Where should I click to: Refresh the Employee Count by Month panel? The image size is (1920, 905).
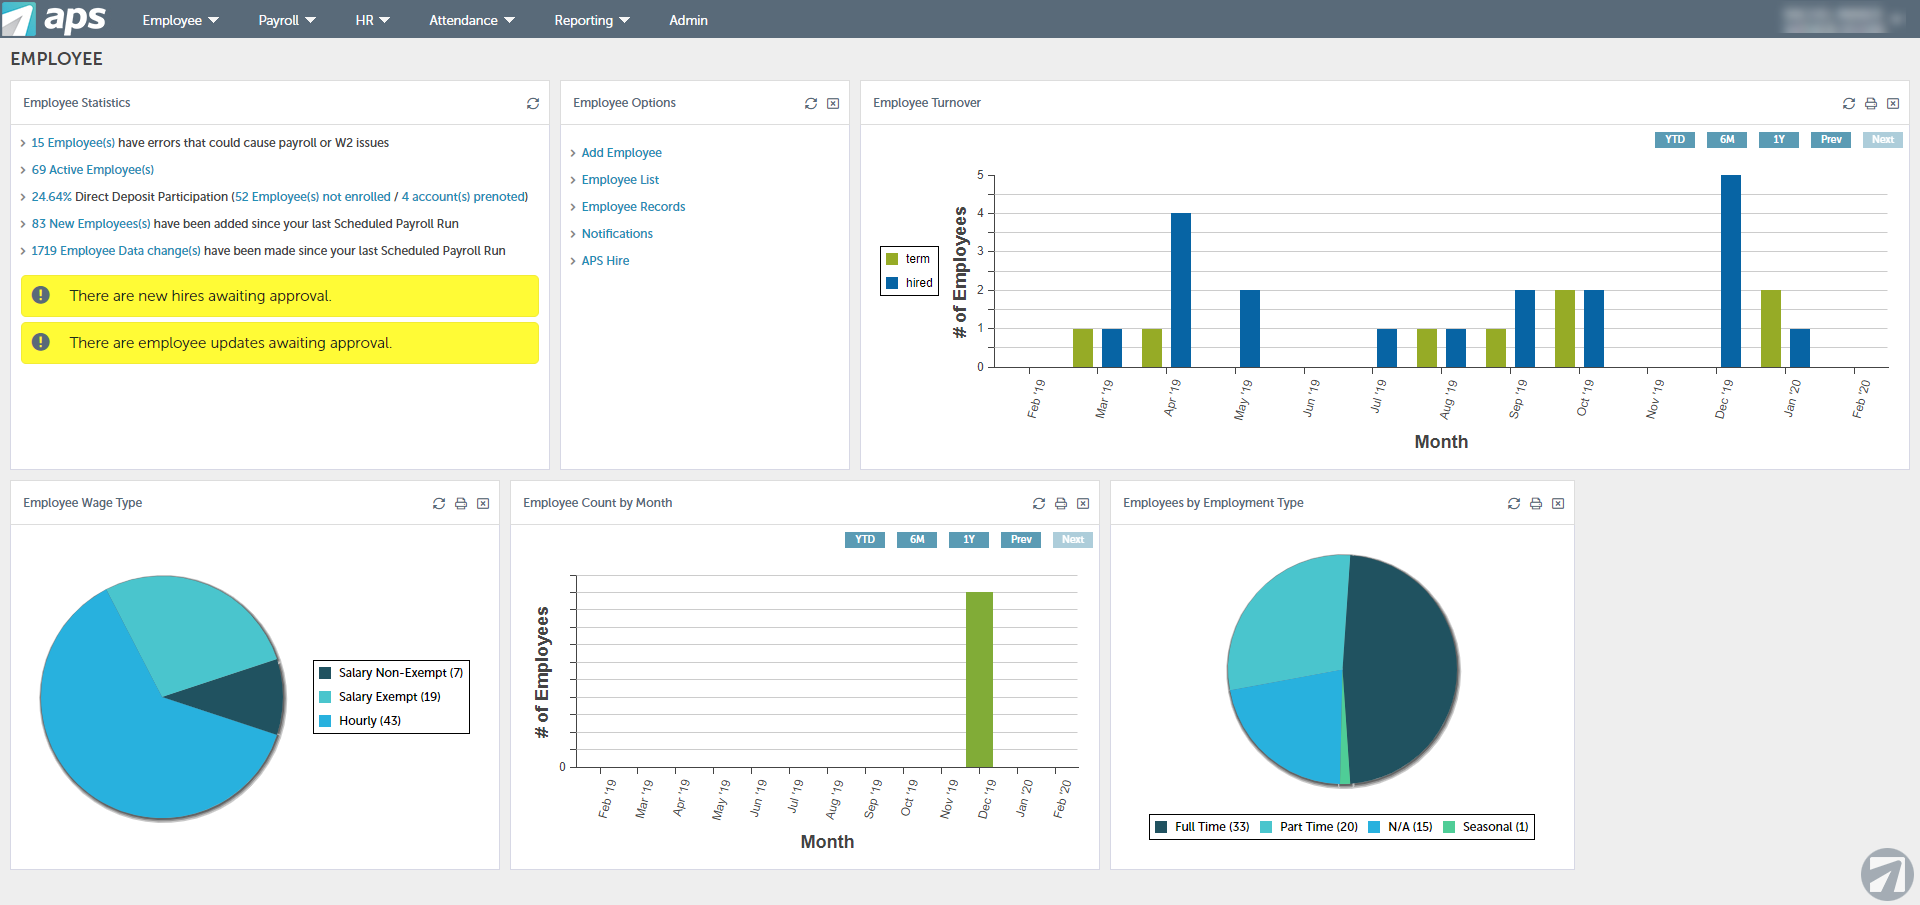pyautogui.click(x=1039, y=504)
